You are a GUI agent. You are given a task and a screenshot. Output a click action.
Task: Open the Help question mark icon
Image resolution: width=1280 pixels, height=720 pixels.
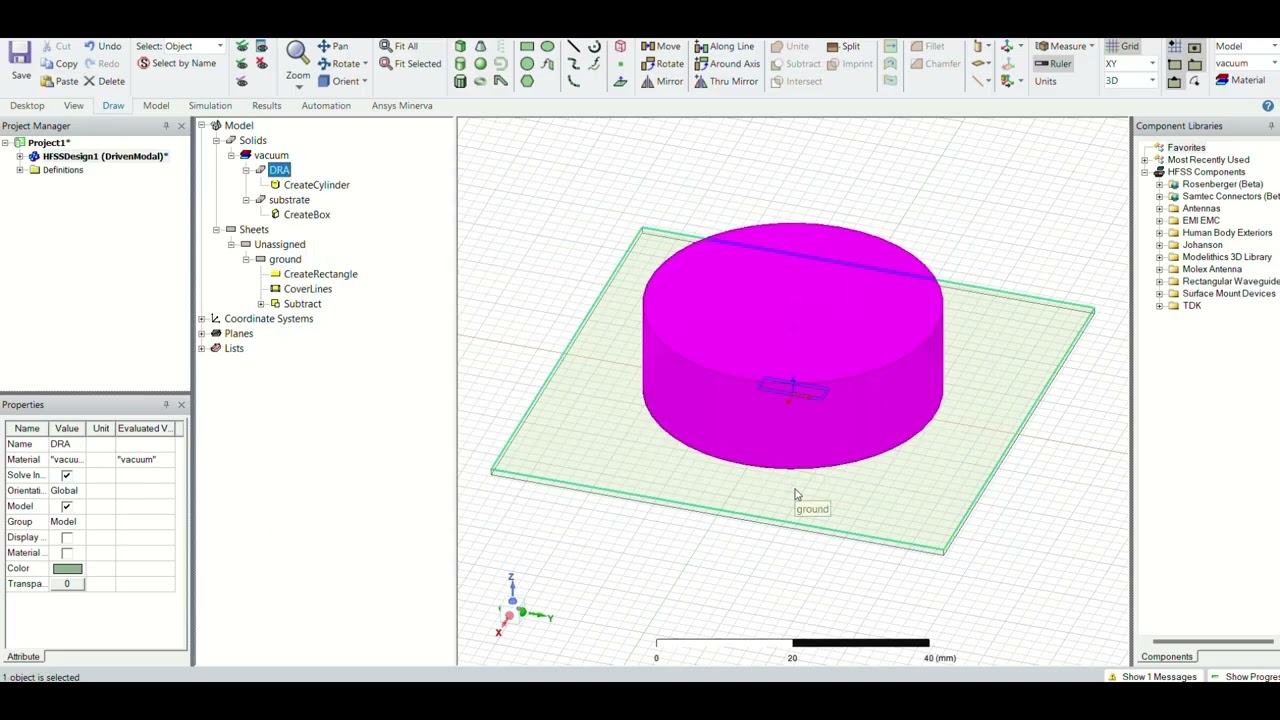click(1268, 106)
